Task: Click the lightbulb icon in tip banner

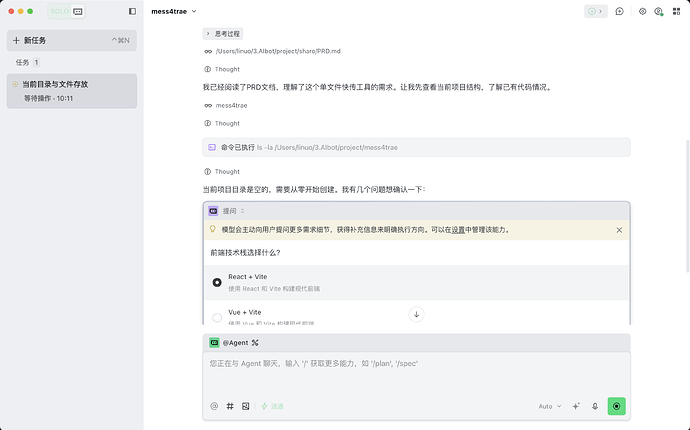Action: (213, 229)
